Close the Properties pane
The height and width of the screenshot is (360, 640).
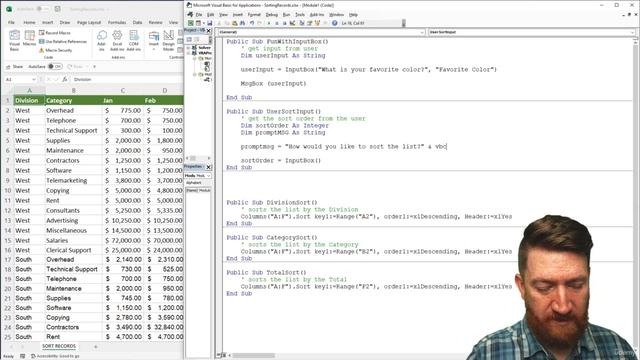click(209, 167)
